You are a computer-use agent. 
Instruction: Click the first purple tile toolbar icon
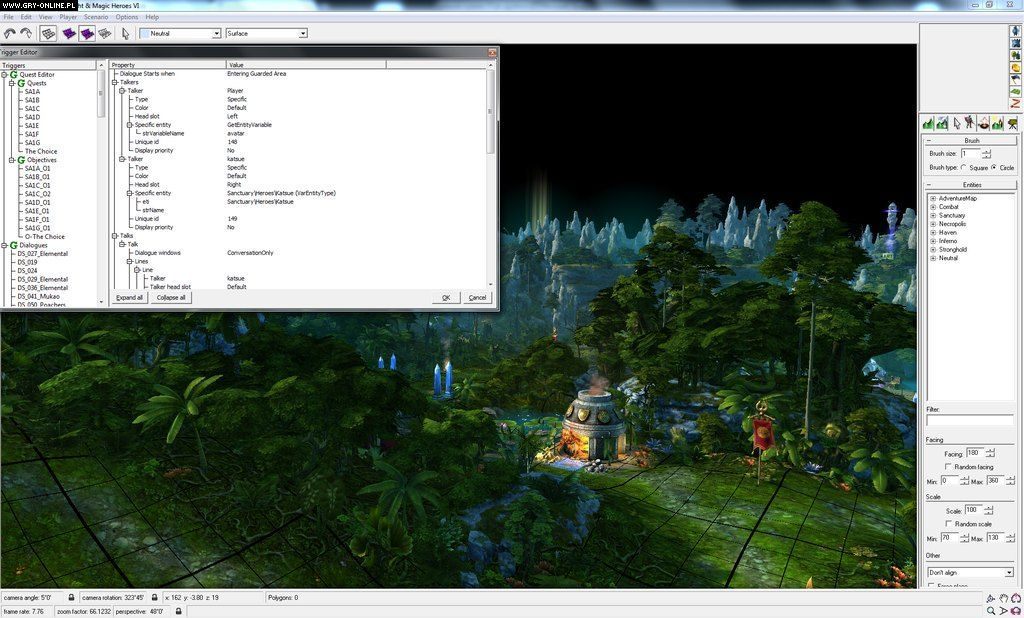[x=69, y=33]
